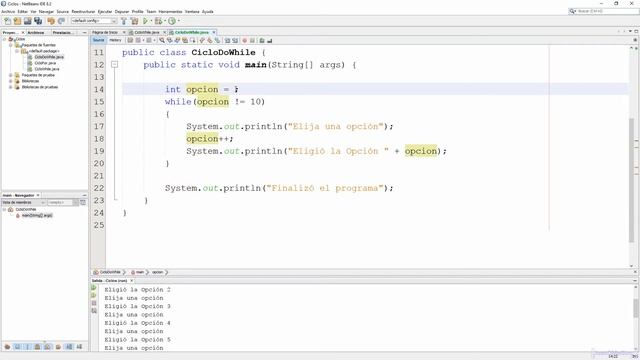Viewport: 640px width, 360px height.
Task: Click editor toolbar Find Selection magnifier icon
Action: pos(162,40)
